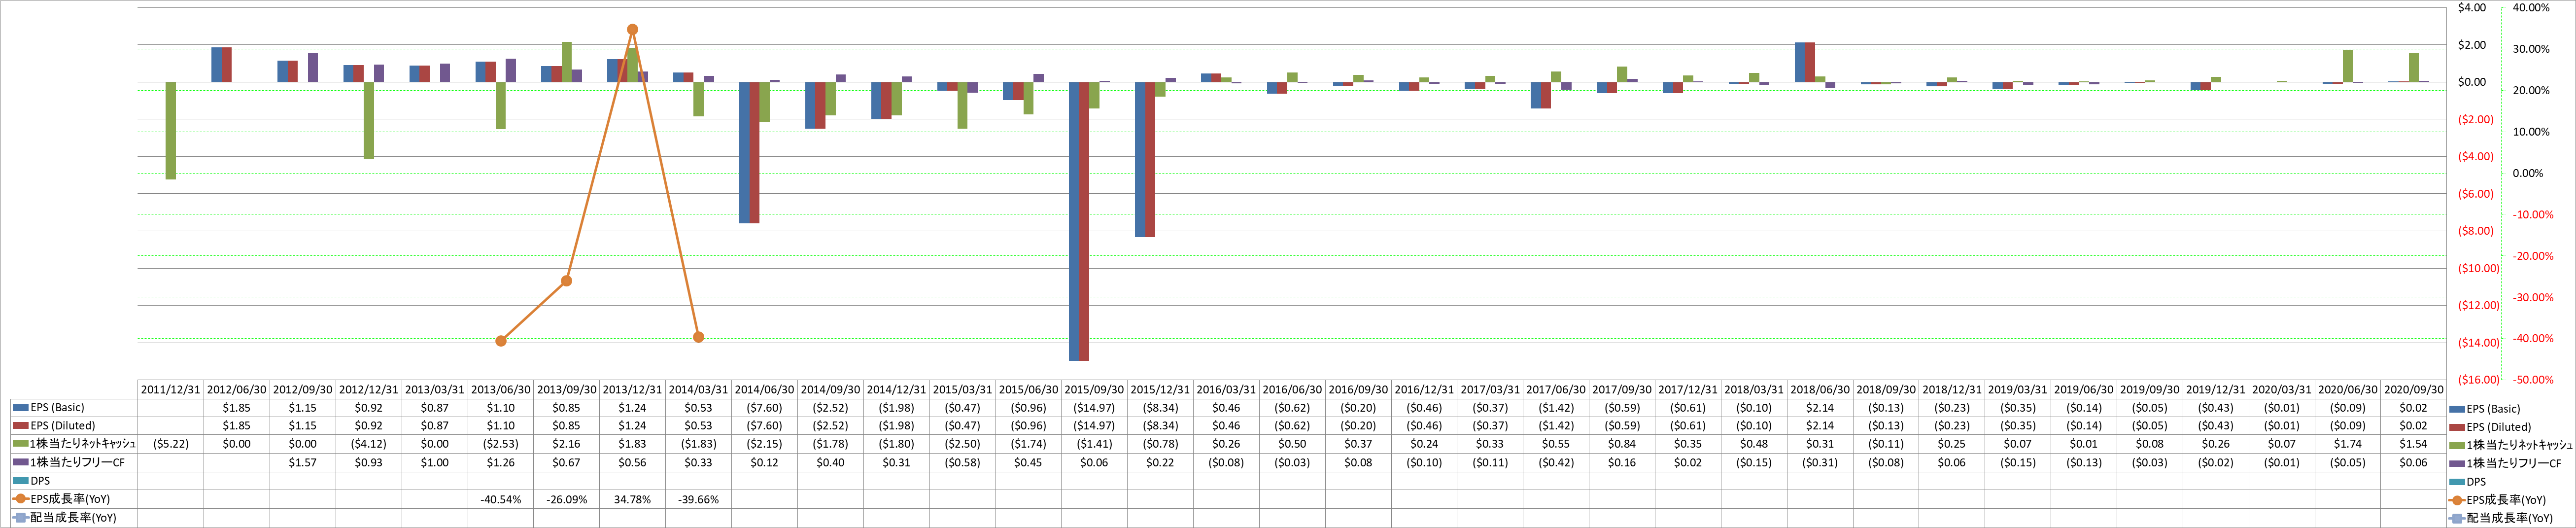Viewport: 2576px width, 528px height.
Task: Select the 2018/06/30 date column header
Action: point(1819,390)
